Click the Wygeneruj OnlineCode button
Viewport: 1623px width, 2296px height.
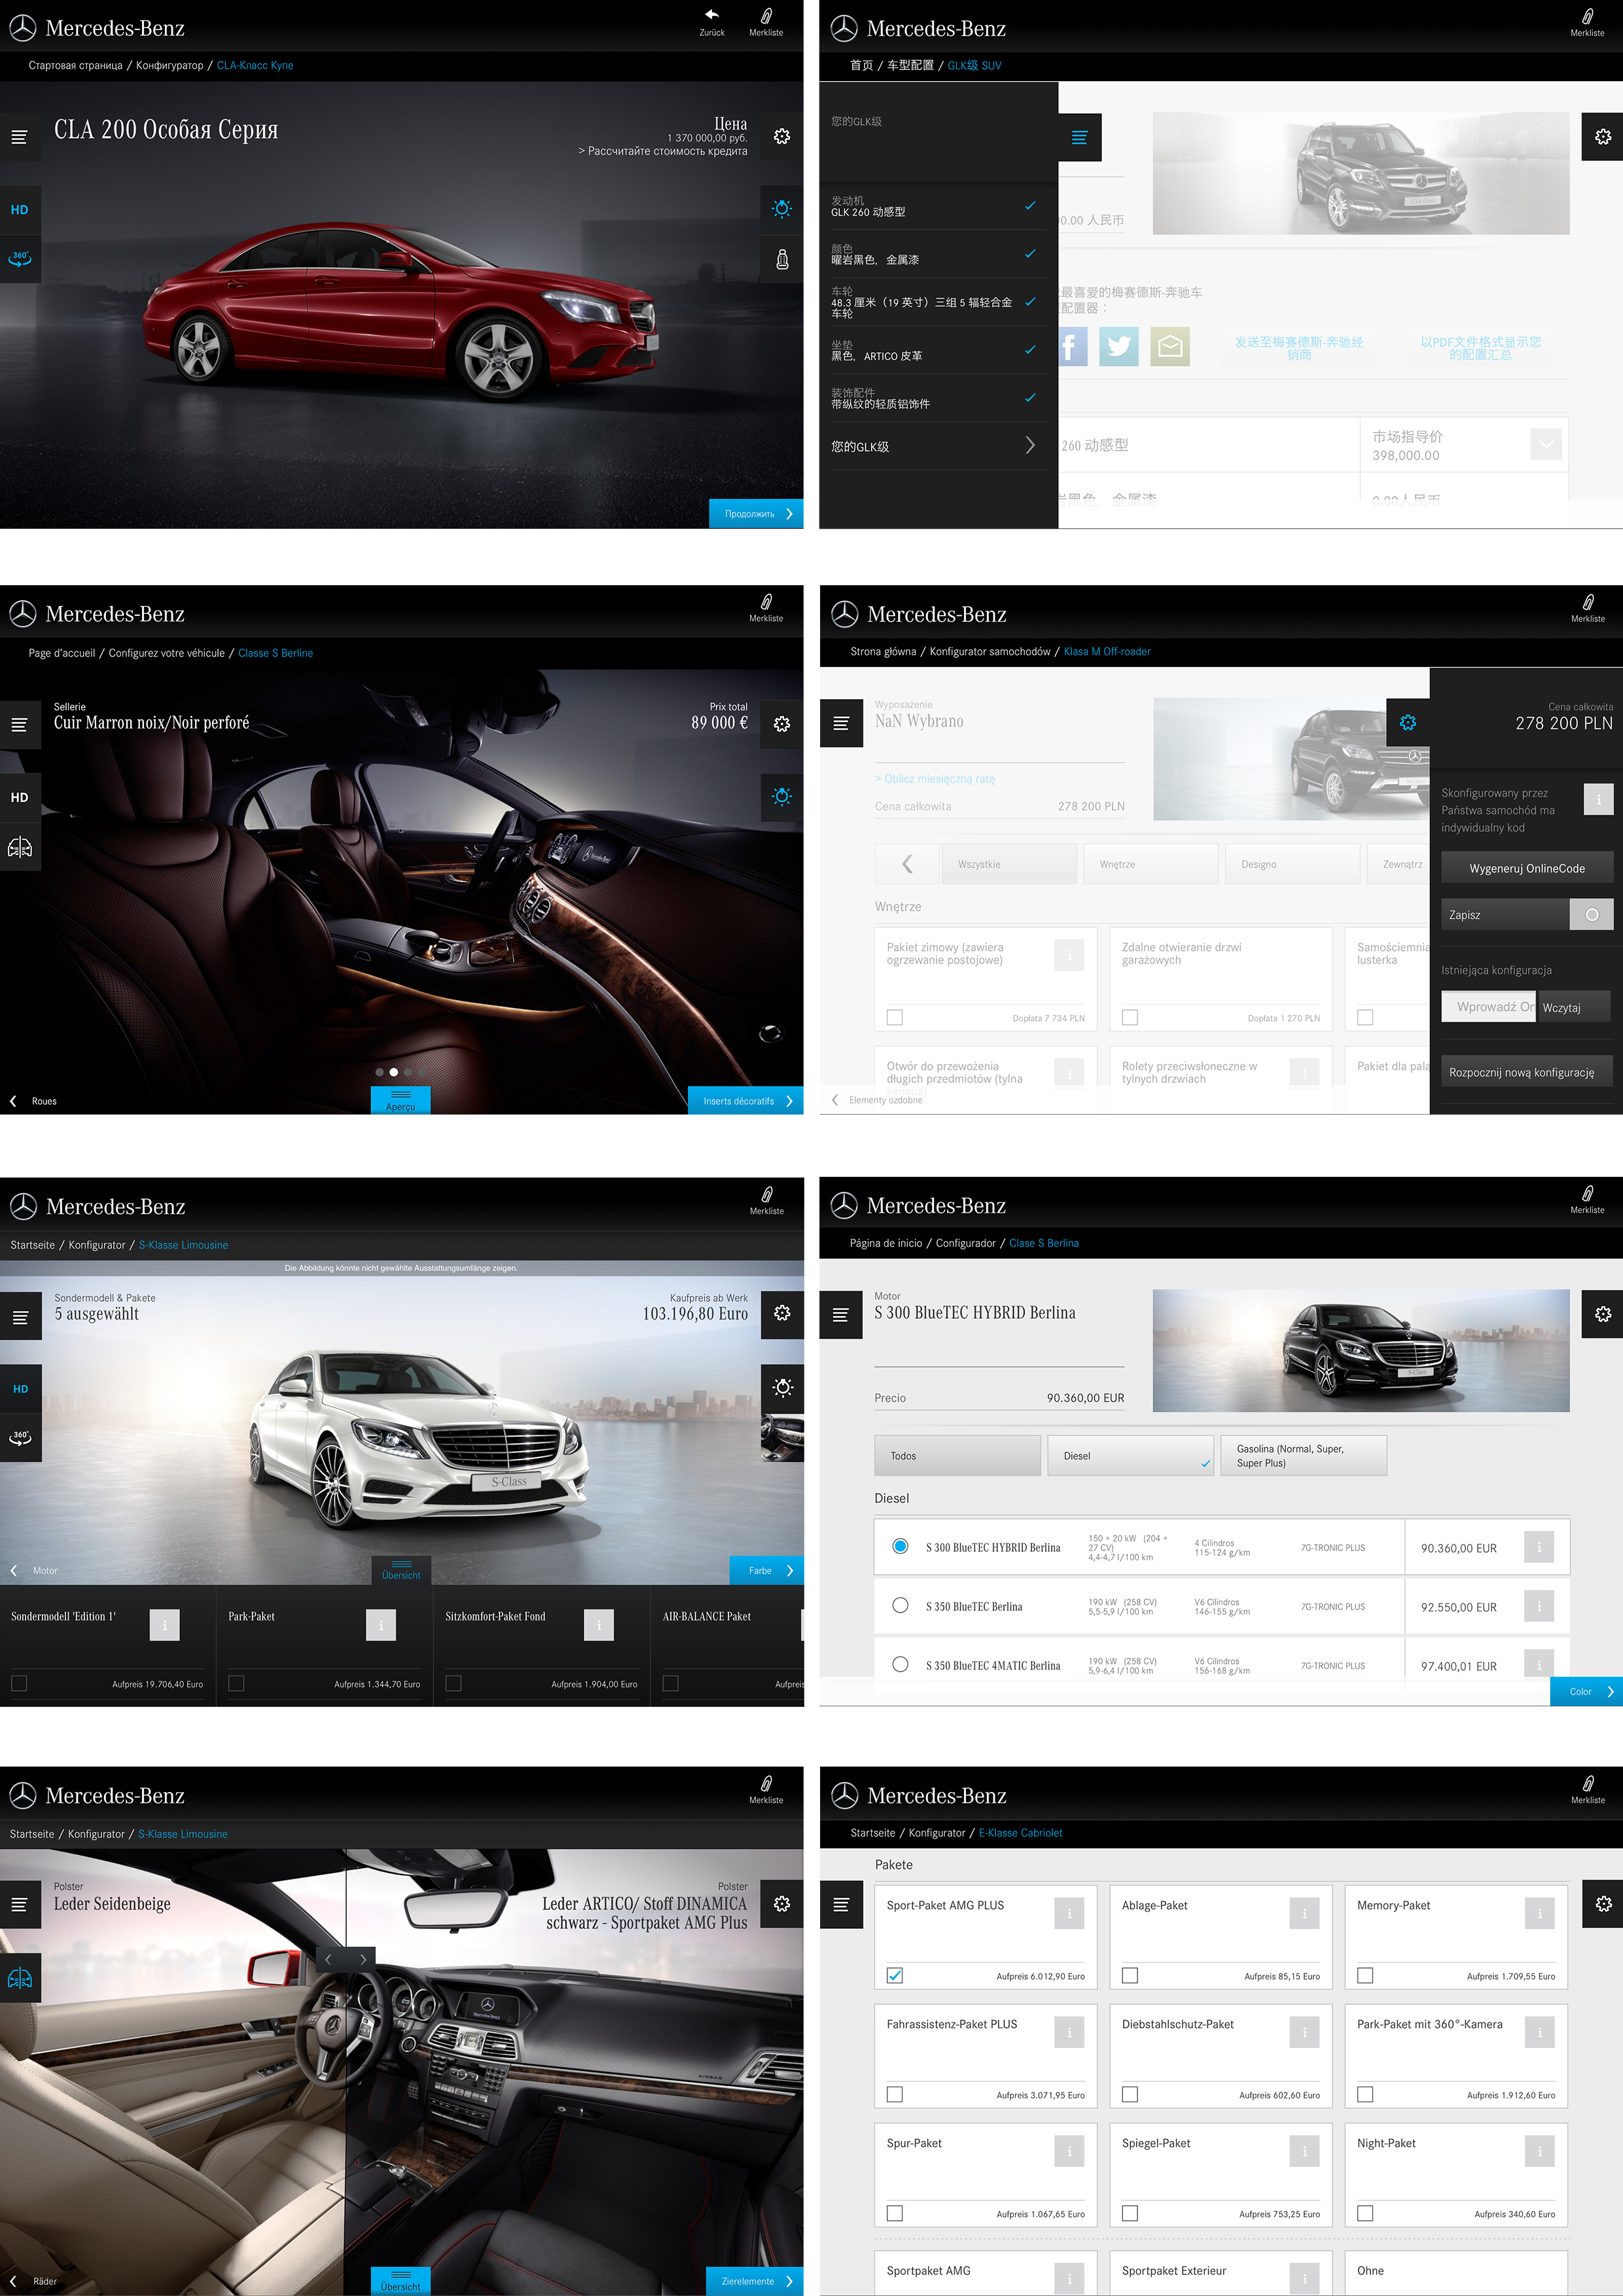pyautogui.click(x=1526, y=868)
